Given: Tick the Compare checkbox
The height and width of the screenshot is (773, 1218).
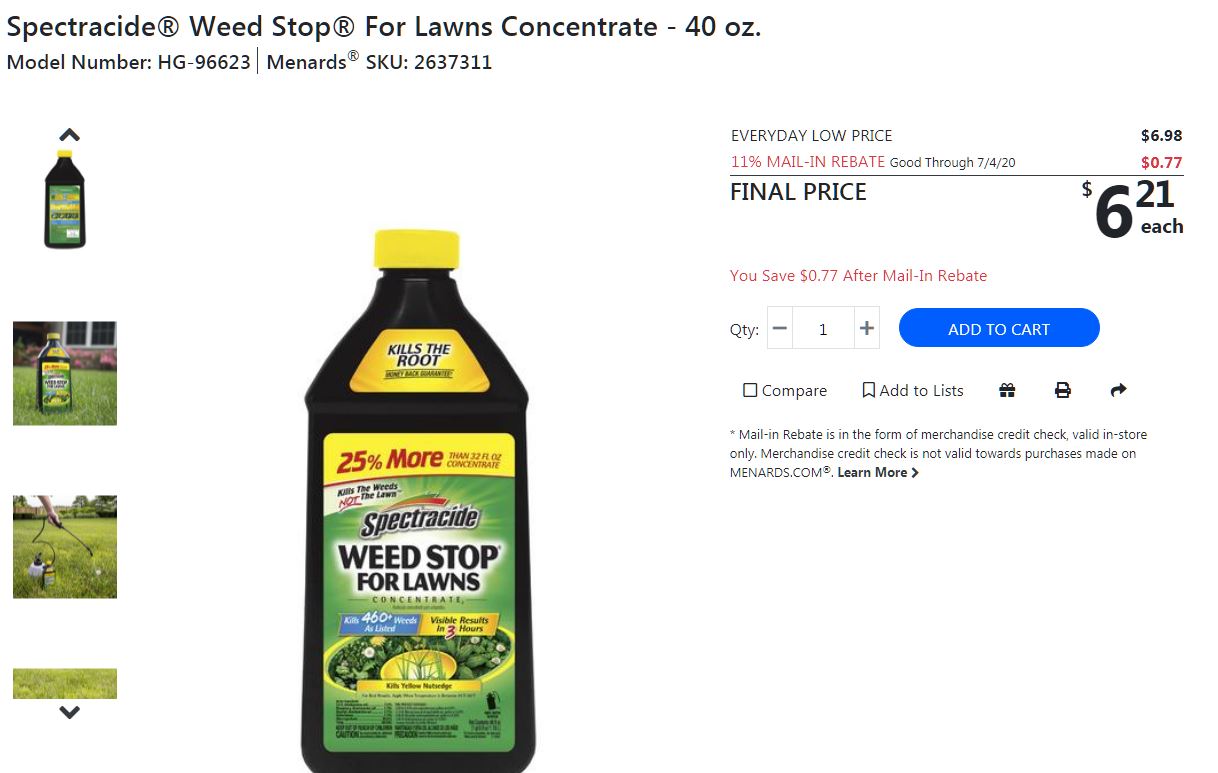Looking at the screenshot, I should coord(750,390).
